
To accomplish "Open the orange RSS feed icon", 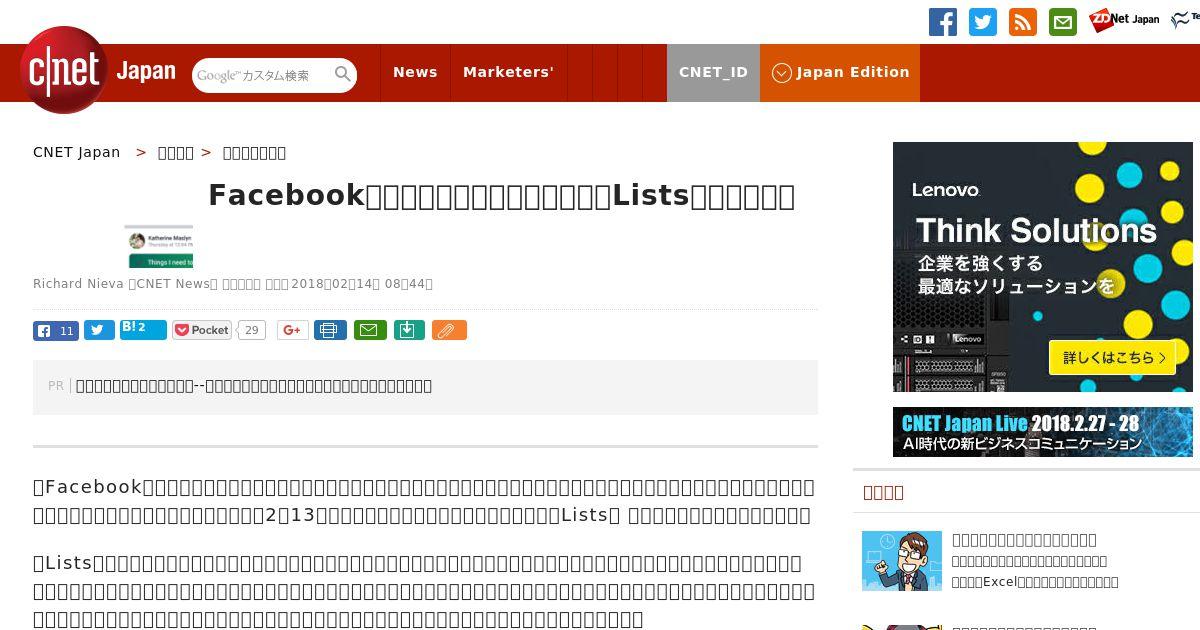I will click(x=1023, y=22).
